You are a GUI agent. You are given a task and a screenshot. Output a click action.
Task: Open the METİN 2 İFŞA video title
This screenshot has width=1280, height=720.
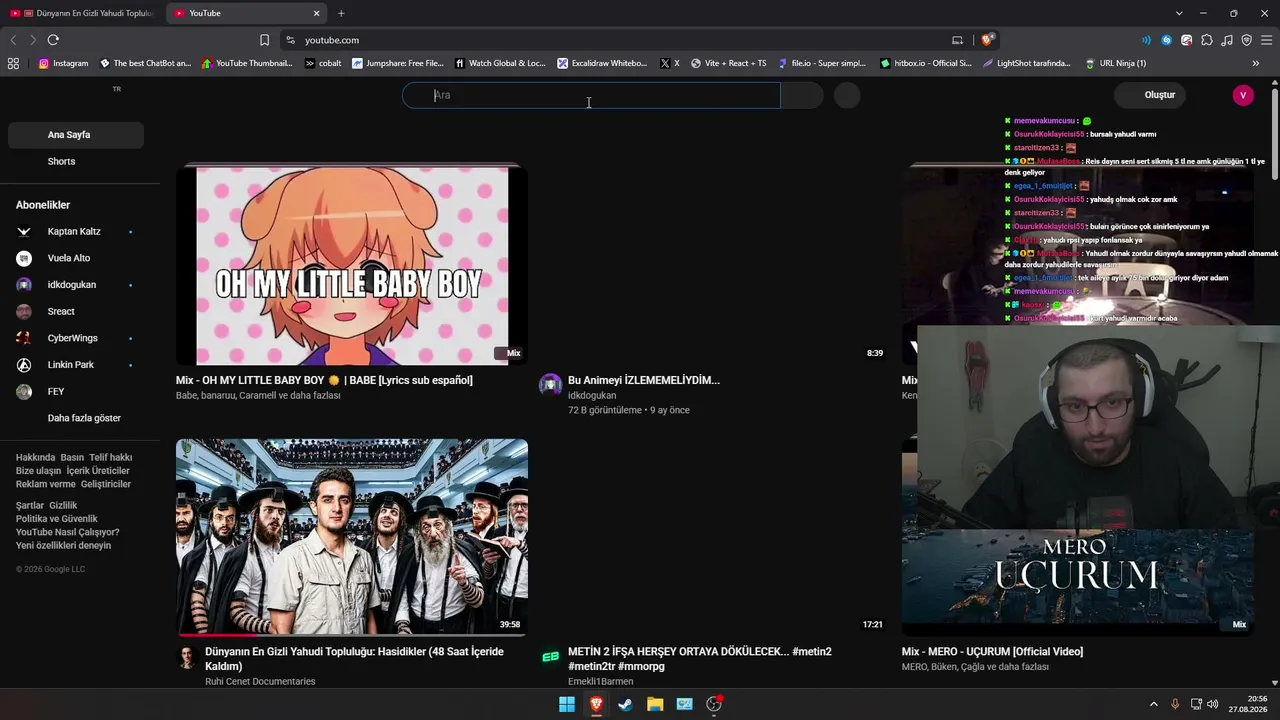(700, 659)
